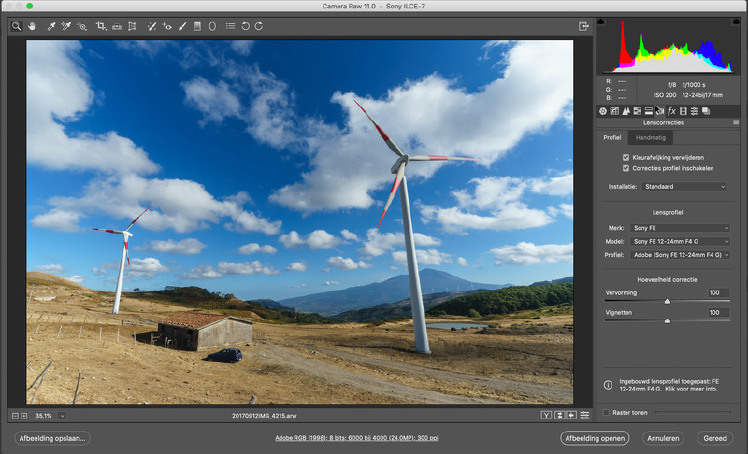Enable Raster tonen checkbox
748x454 pixels.
point(606,413)
